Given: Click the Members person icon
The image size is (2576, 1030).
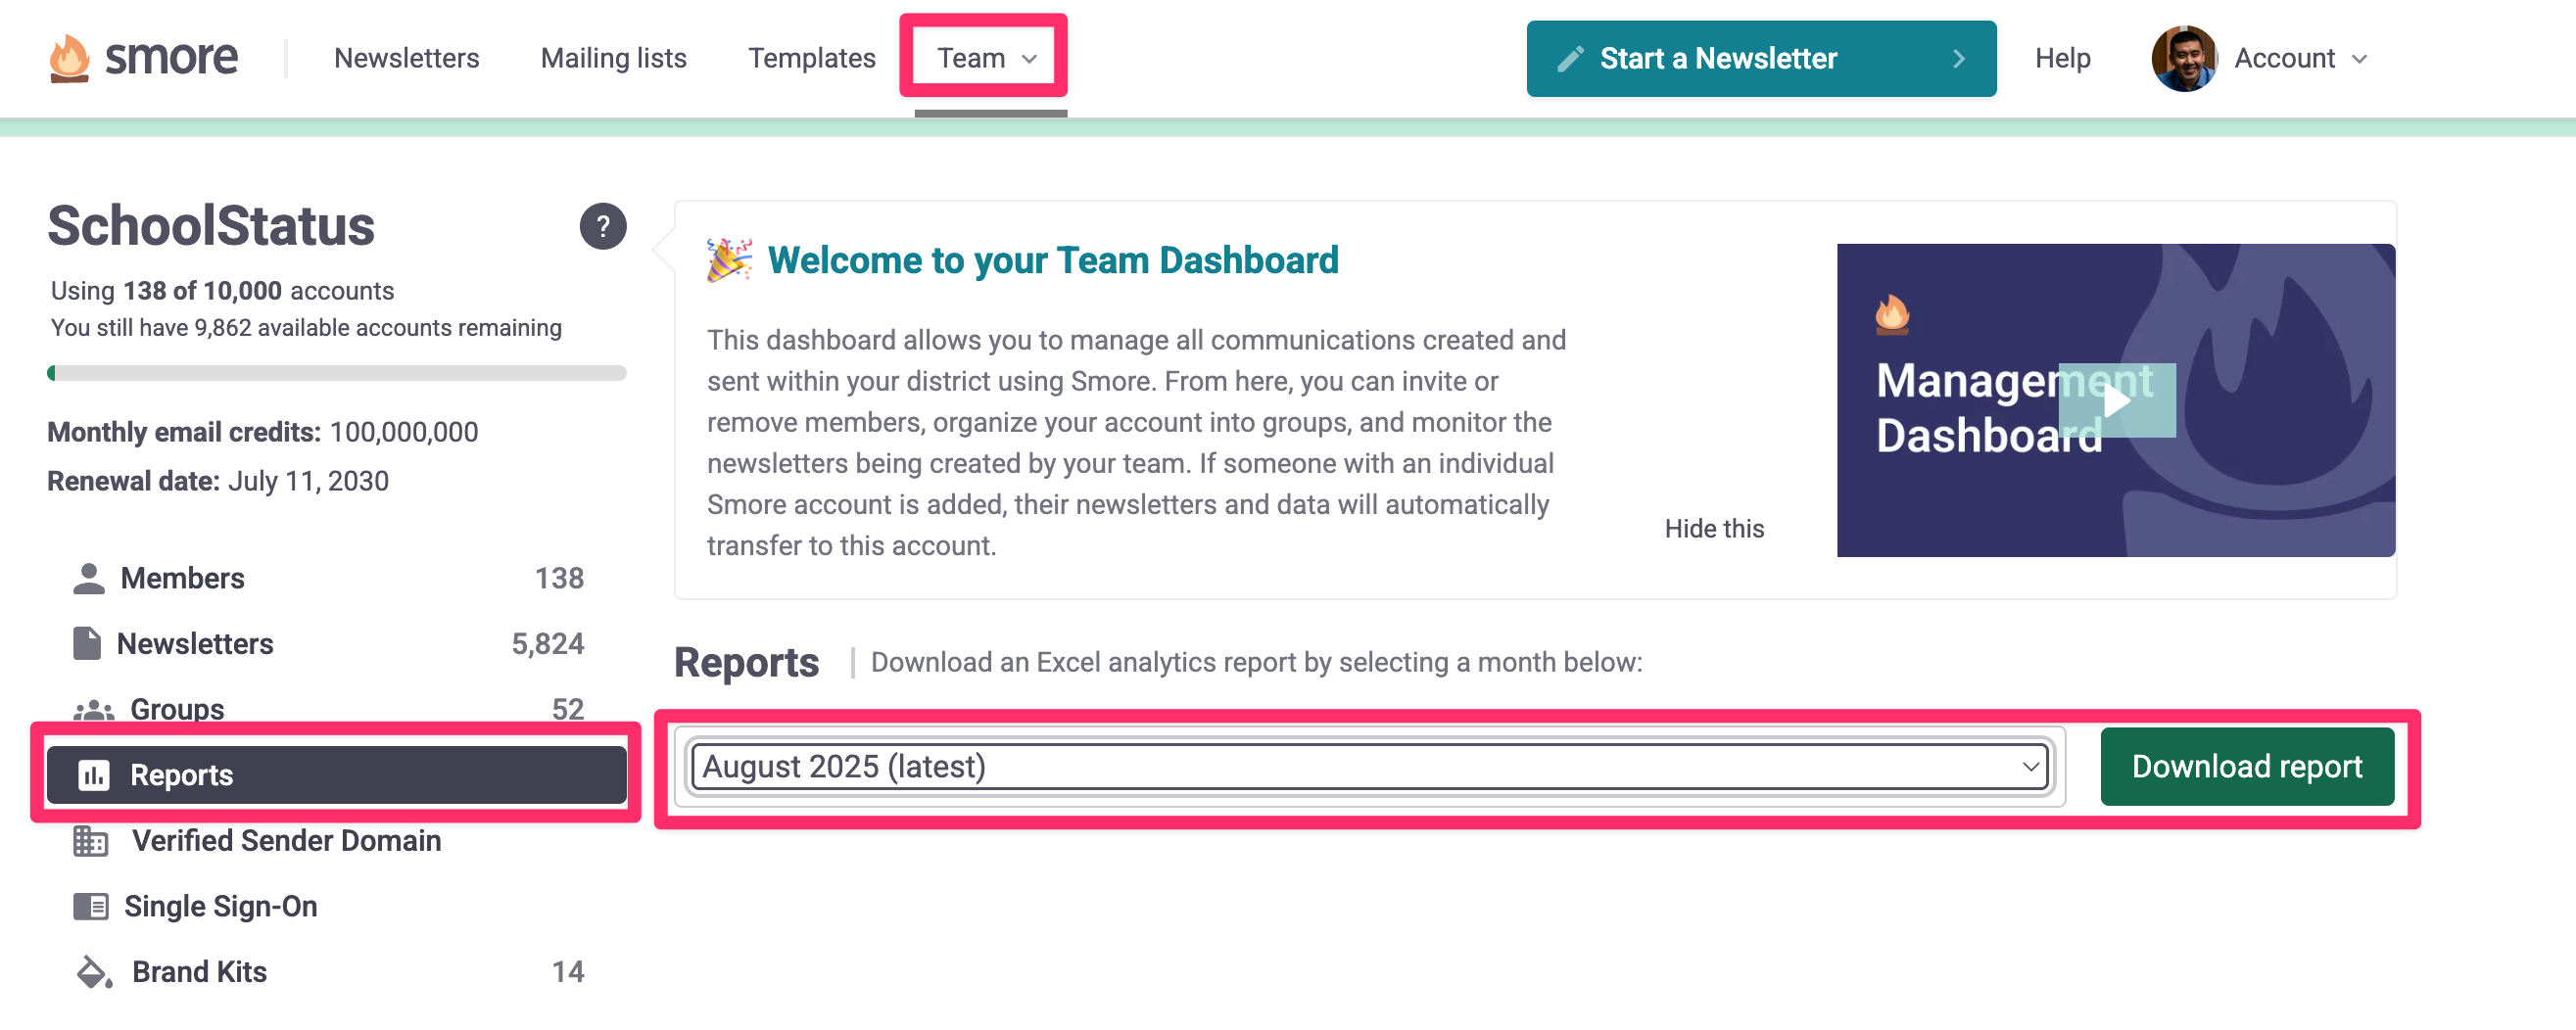Looking at the screenshot, I should 90,577.
